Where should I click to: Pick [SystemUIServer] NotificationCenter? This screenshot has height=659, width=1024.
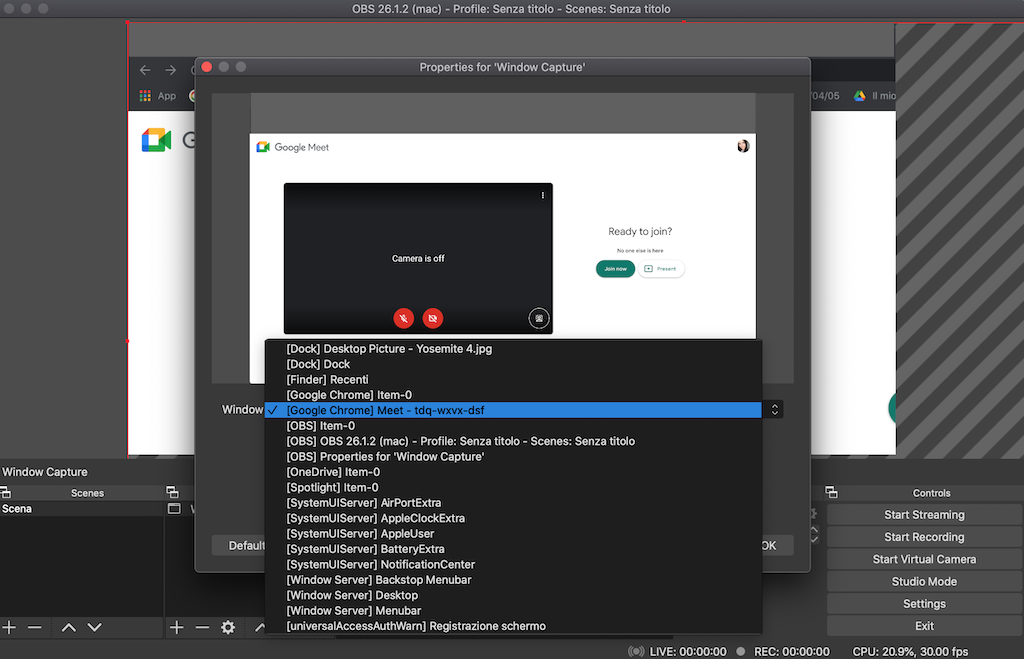[x=513, y=564]
